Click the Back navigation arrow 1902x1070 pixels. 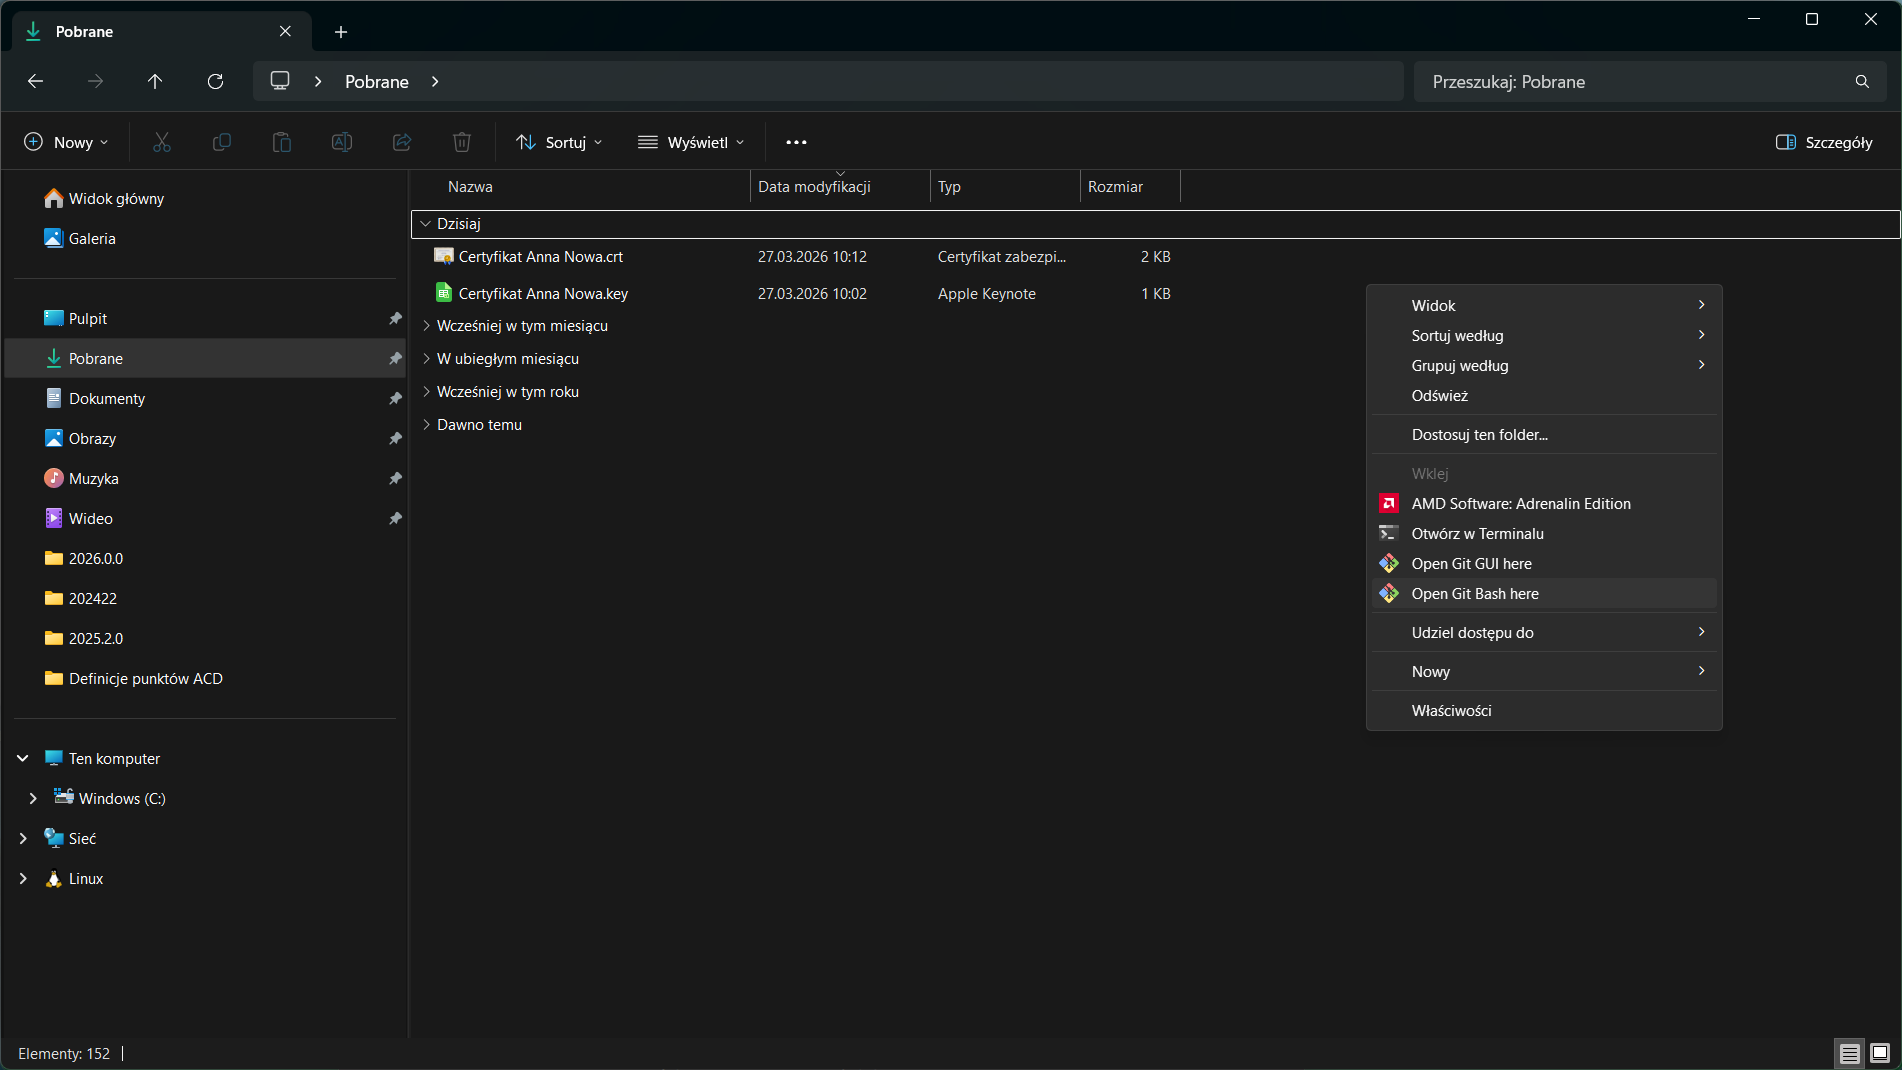pos(36,82)
